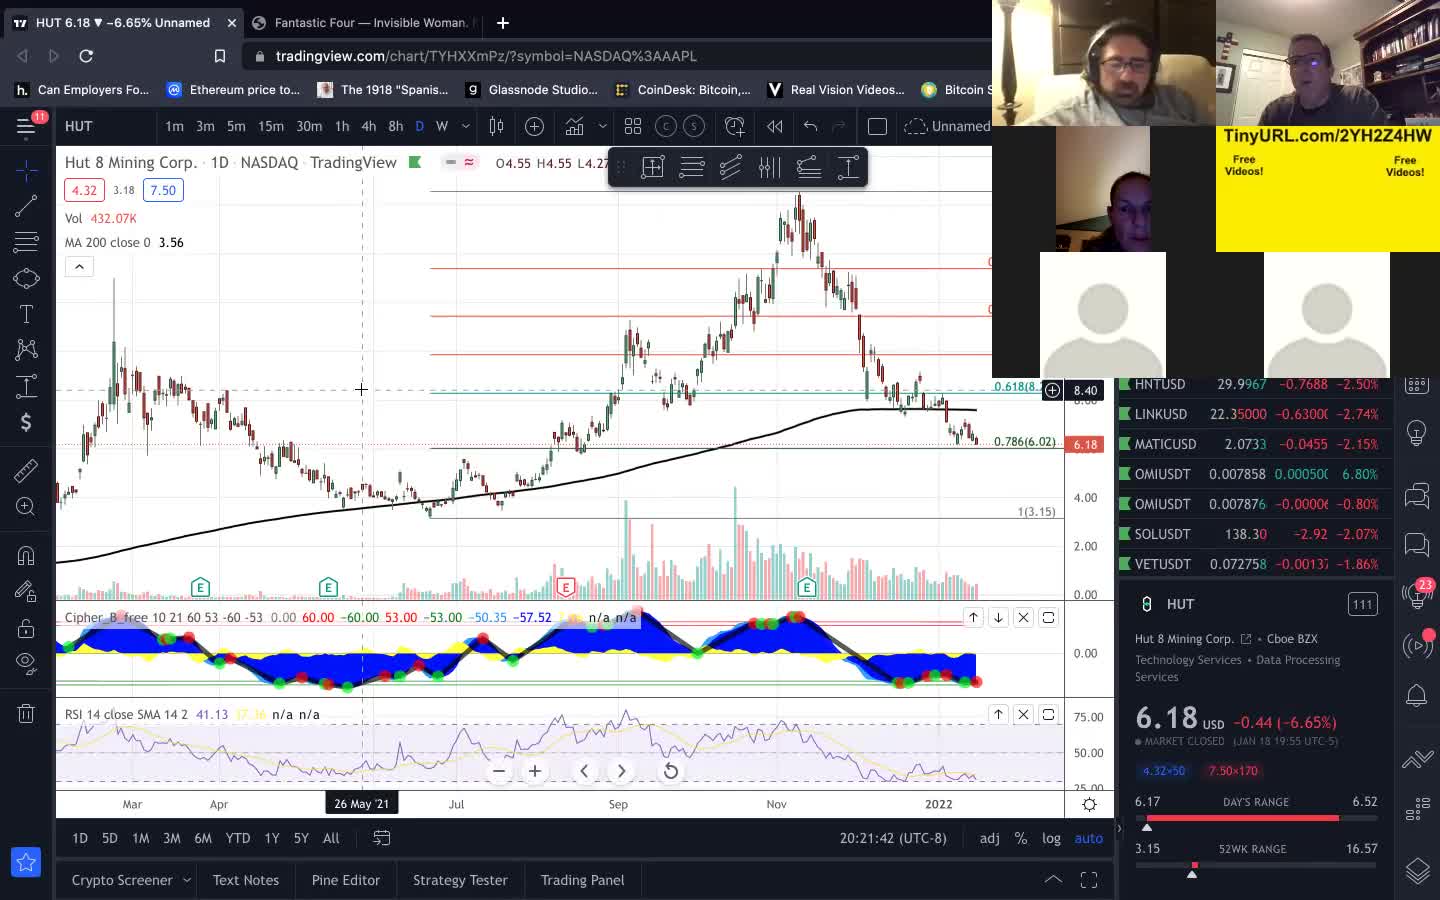Expand the Crypto Screener dropdown
This screenshot has height=900, width=1440.
click(x=186, y=880)
